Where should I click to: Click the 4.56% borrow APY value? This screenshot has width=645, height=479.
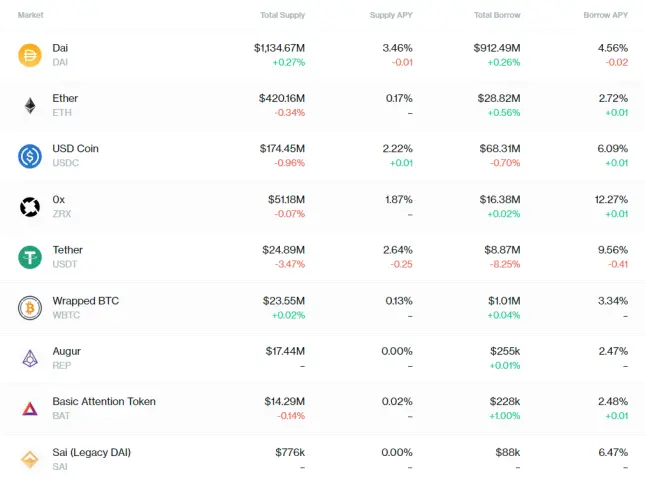click(613, 48)
